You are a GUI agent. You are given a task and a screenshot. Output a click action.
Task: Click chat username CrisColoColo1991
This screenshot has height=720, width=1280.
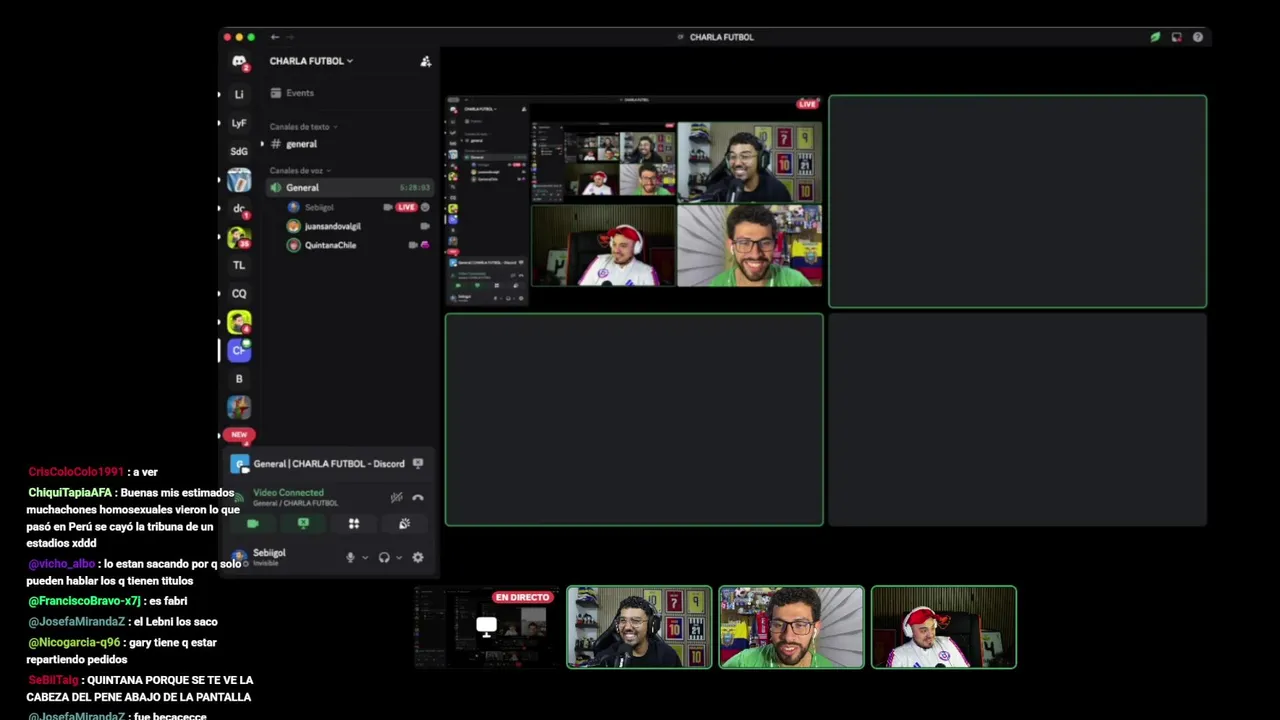(76, 472)
